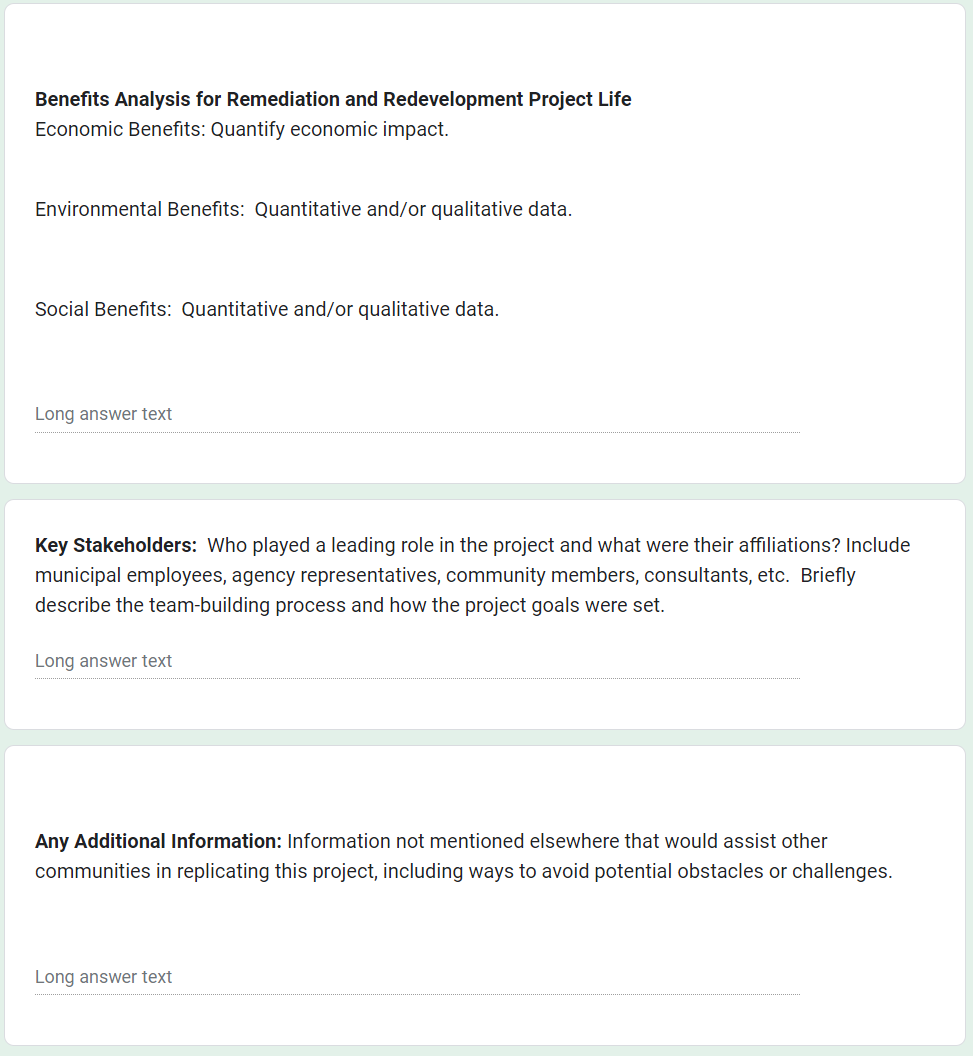Image resolution: width=973 pixels, height=1056 pixels.
Task: Click 'Quantitative and/or qualitative data' after Social Benefits
Action: click(x=340, y=310)
